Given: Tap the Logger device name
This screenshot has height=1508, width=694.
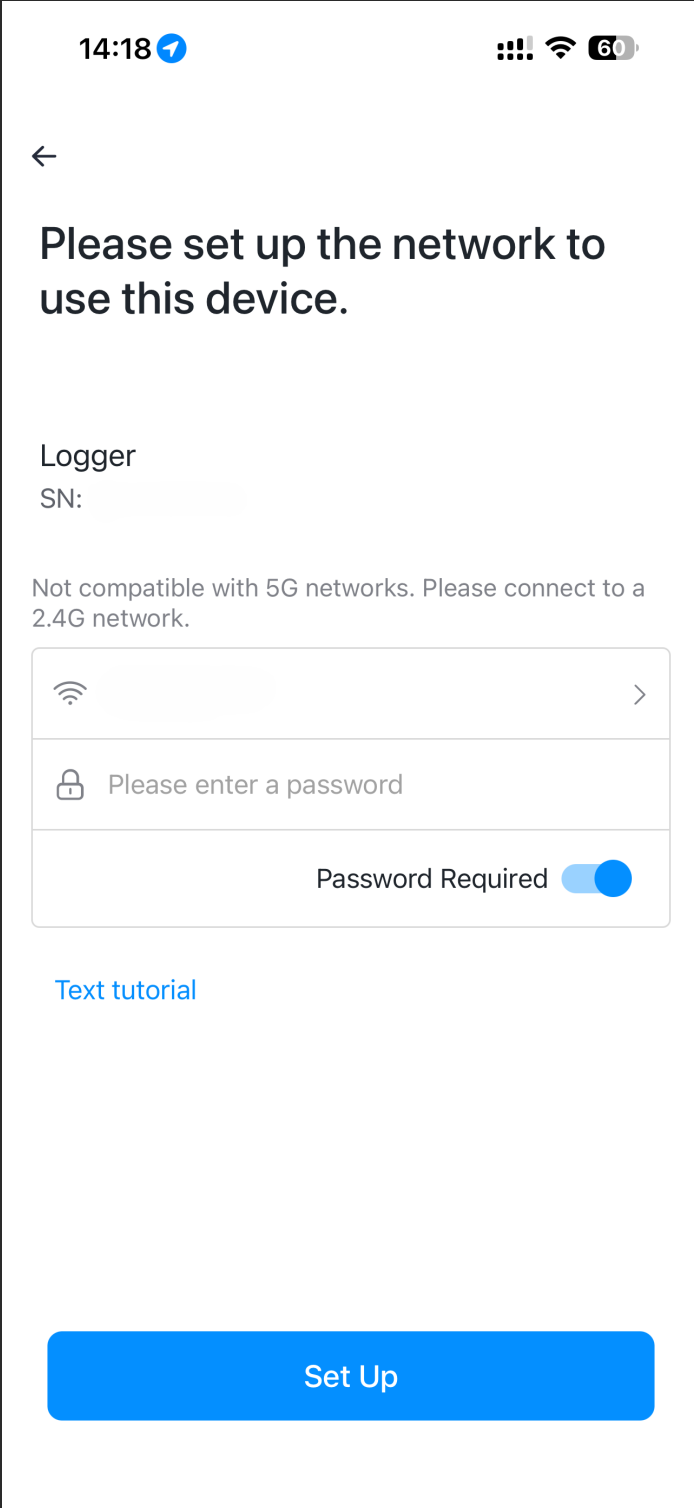Looking at the screenshot, I should click(x=88, y=456).
